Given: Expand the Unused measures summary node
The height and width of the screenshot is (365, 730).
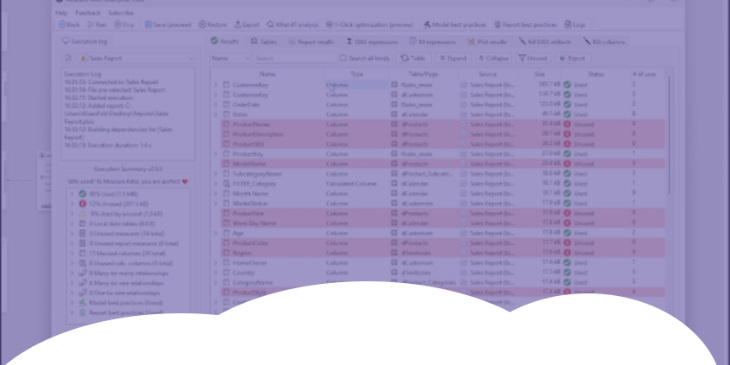Looking at the screenshot, I should 72,234.
